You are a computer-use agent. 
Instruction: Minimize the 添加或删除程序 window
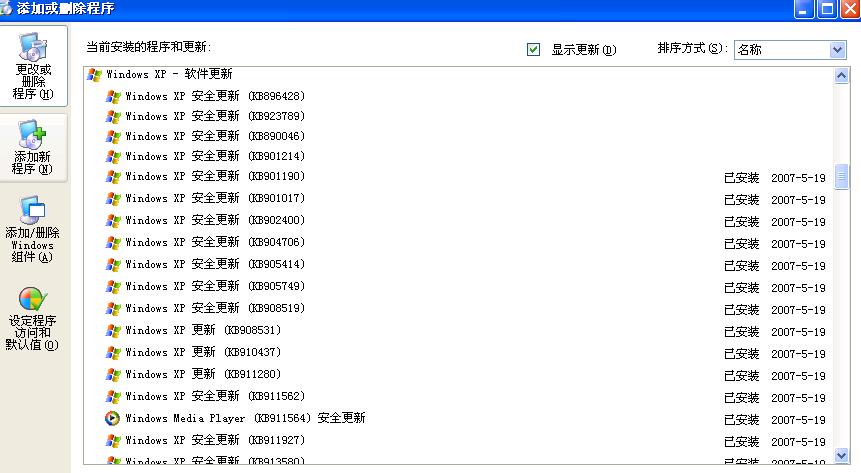click(804, 9)
